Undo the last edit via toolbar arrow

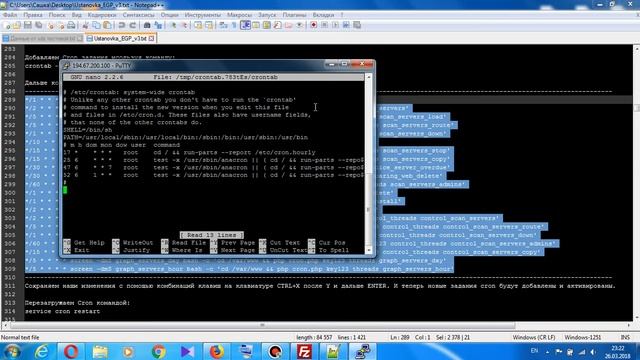(x=121, y=25)
